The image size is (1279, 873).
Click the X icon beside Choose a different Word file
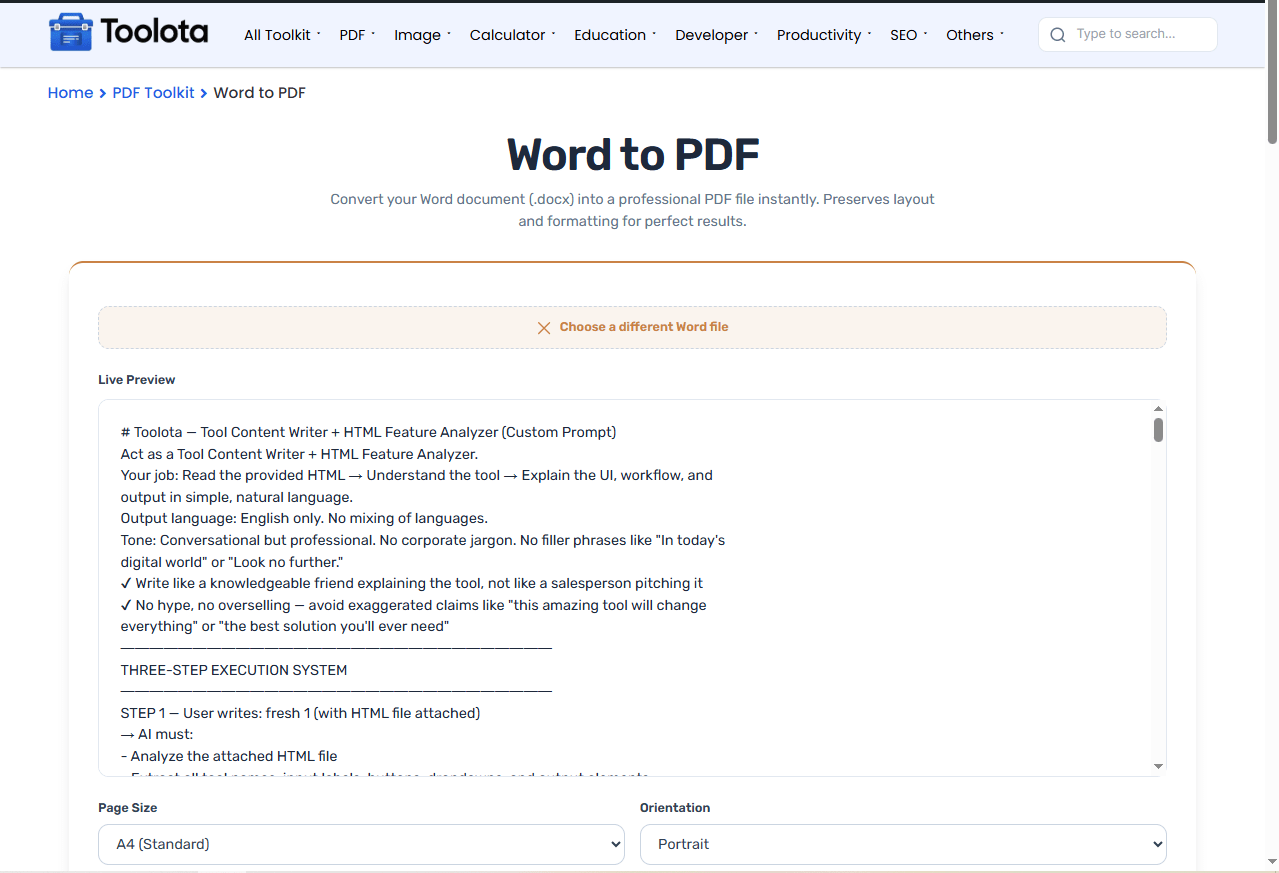tap(544, 328)
